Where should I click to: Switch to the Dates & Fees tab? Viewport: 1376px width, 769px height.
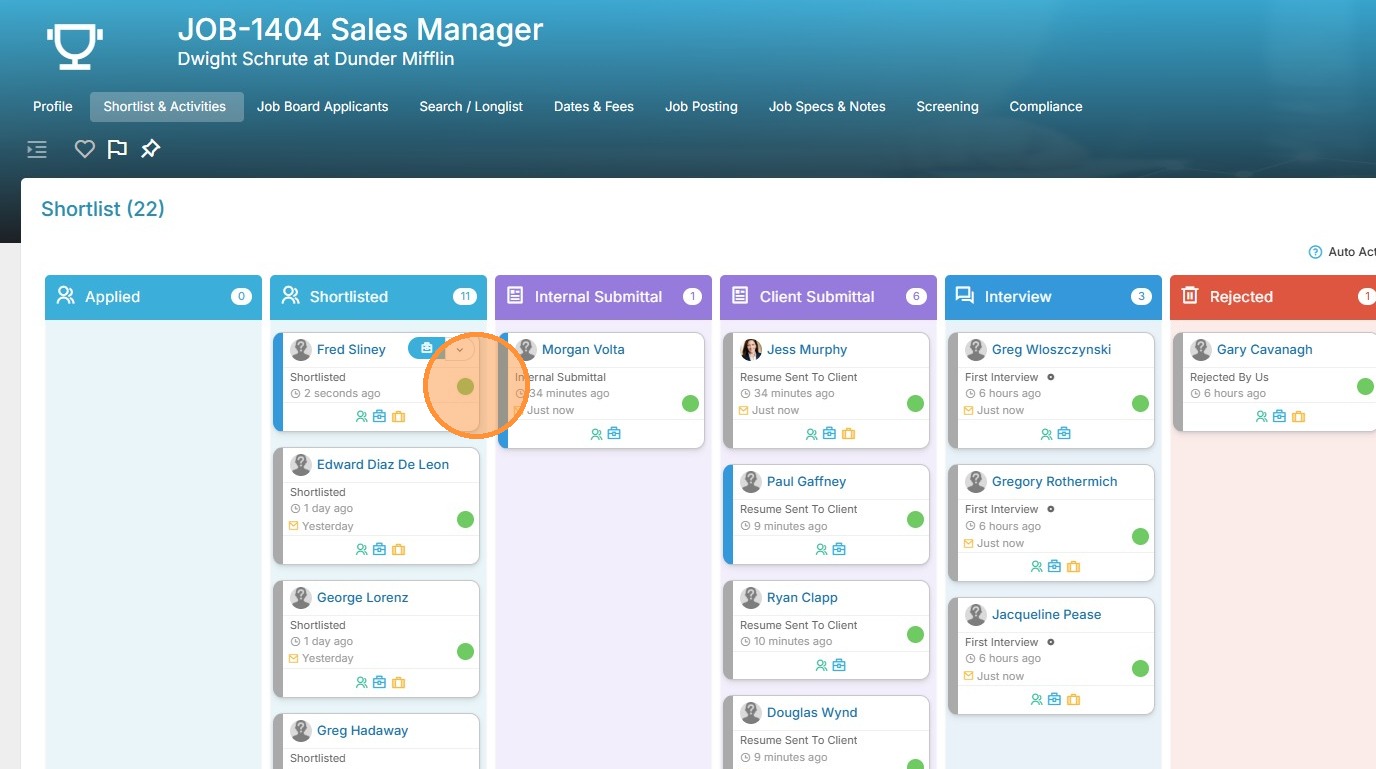click(594, 106)
